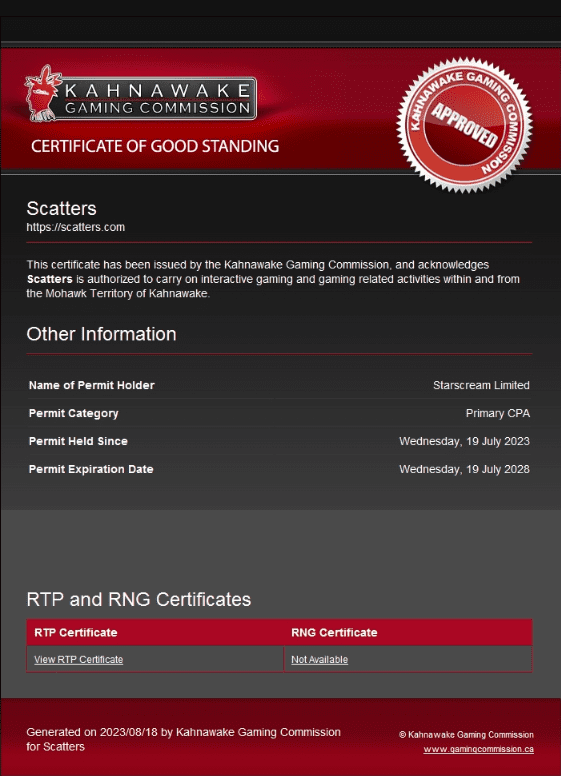Select the Wednesday, 19 July 2023 date

465,441
